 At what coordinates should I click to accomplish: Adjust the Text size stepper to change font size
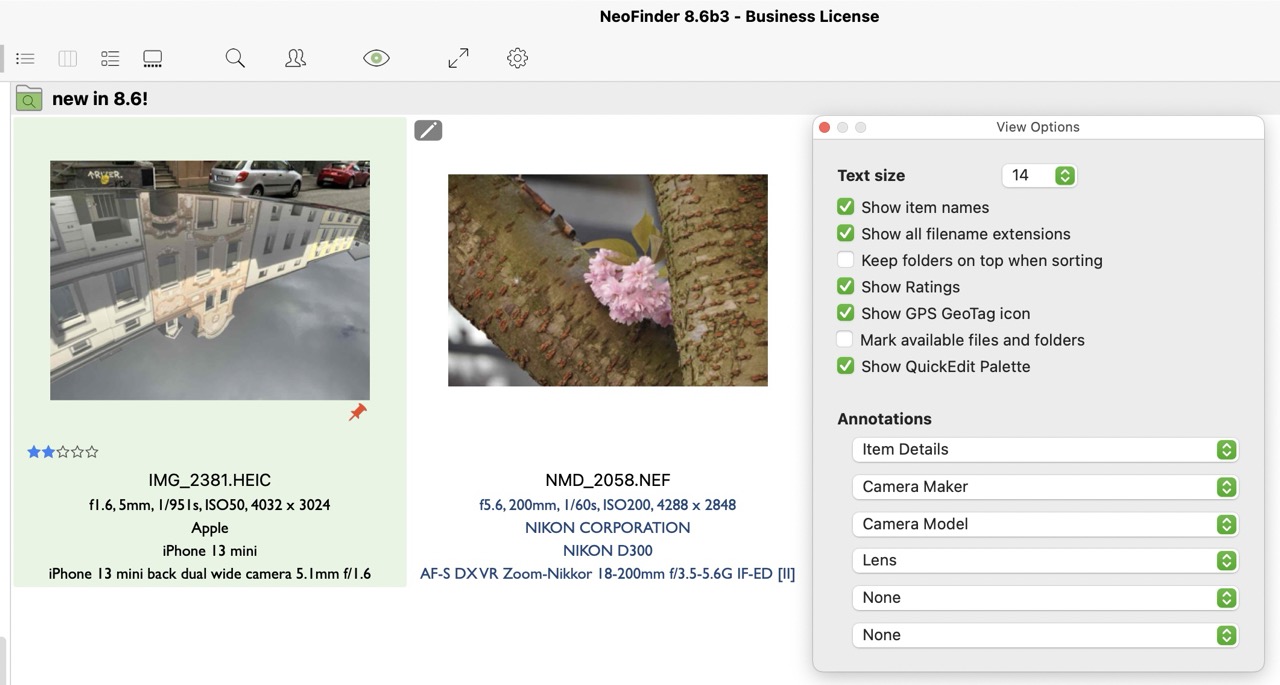1063,175
